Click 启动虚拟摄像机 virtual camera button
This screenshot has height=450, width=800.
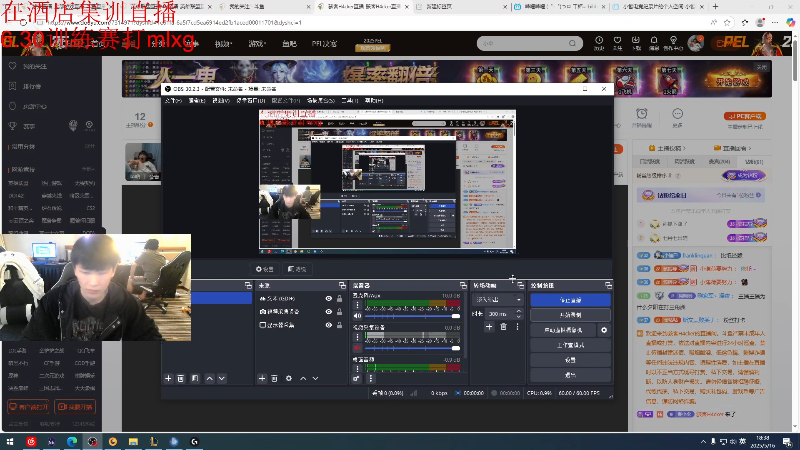pos(563,330)
